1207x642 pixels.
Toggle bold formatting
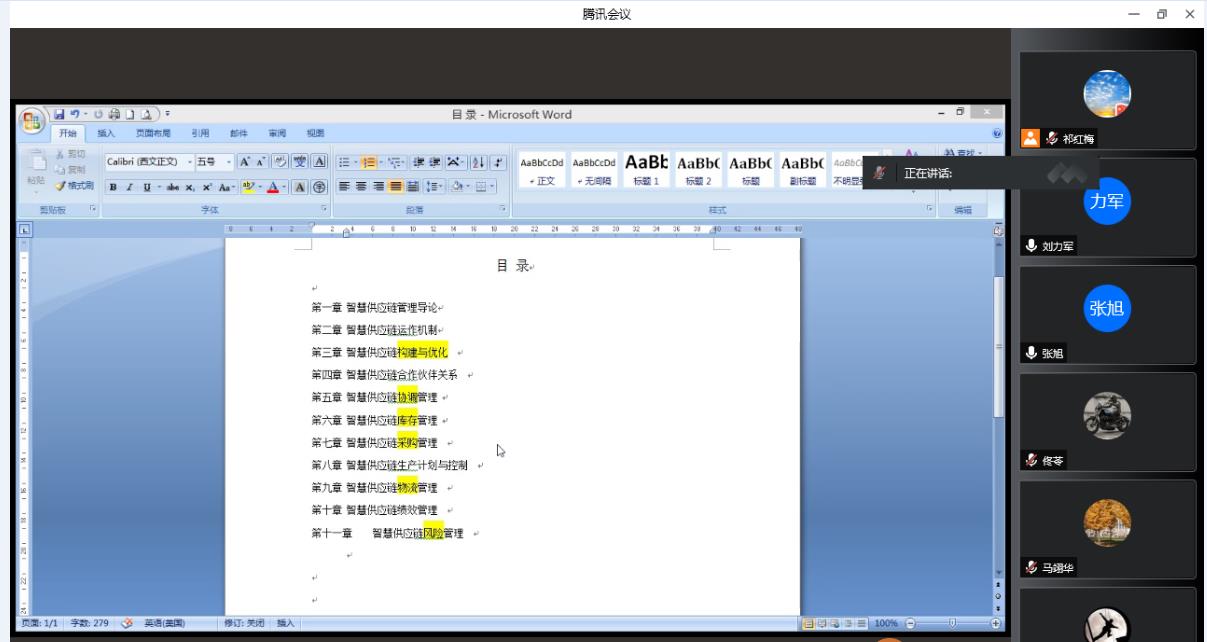point(114,187)
